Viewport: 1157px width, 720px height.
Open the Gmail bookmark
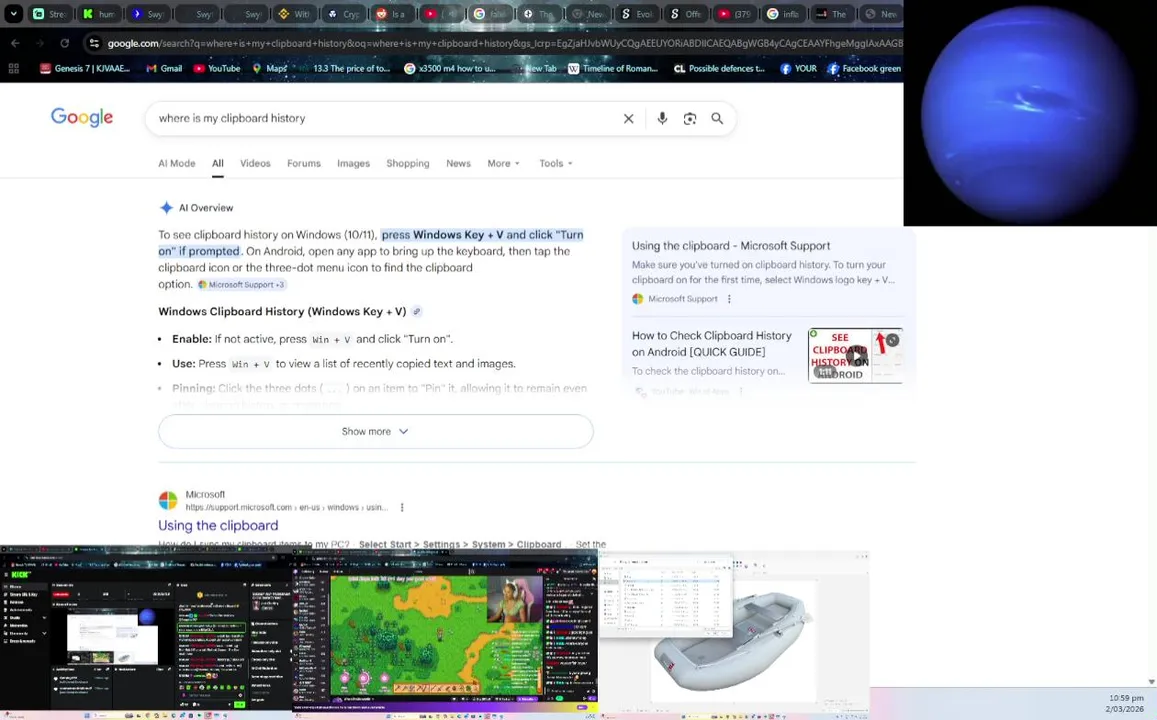pos(164,69)
